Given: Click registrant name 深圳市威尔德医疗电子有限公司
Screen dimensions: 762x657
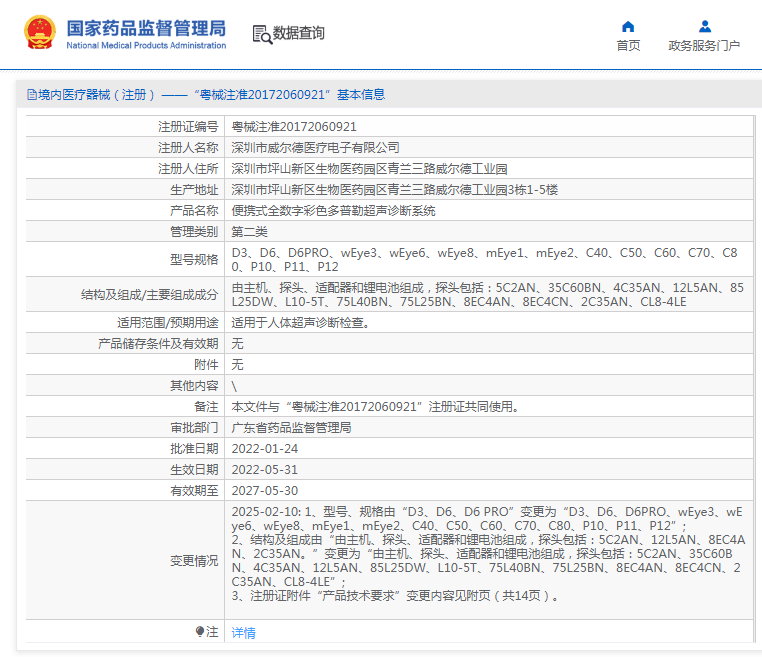Looking at the screenshot, I should pos(315,148).
